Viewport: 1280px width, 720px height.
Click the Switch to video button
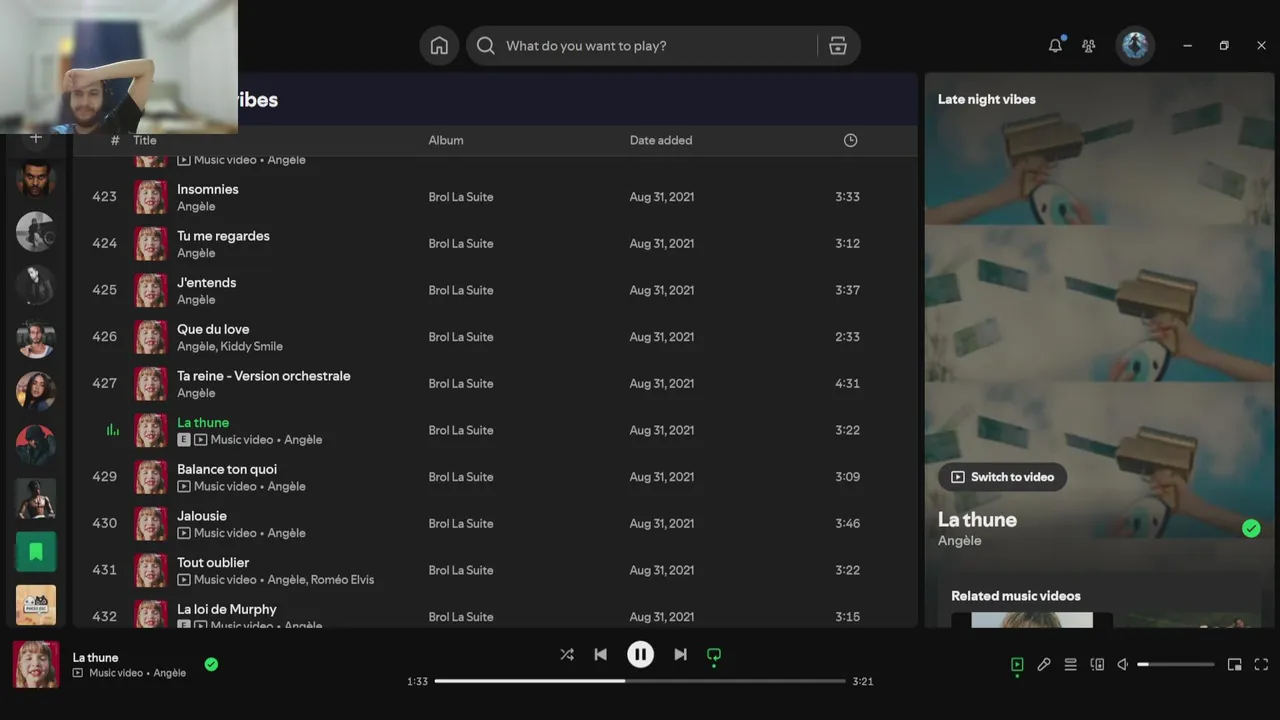(1002, 477)
